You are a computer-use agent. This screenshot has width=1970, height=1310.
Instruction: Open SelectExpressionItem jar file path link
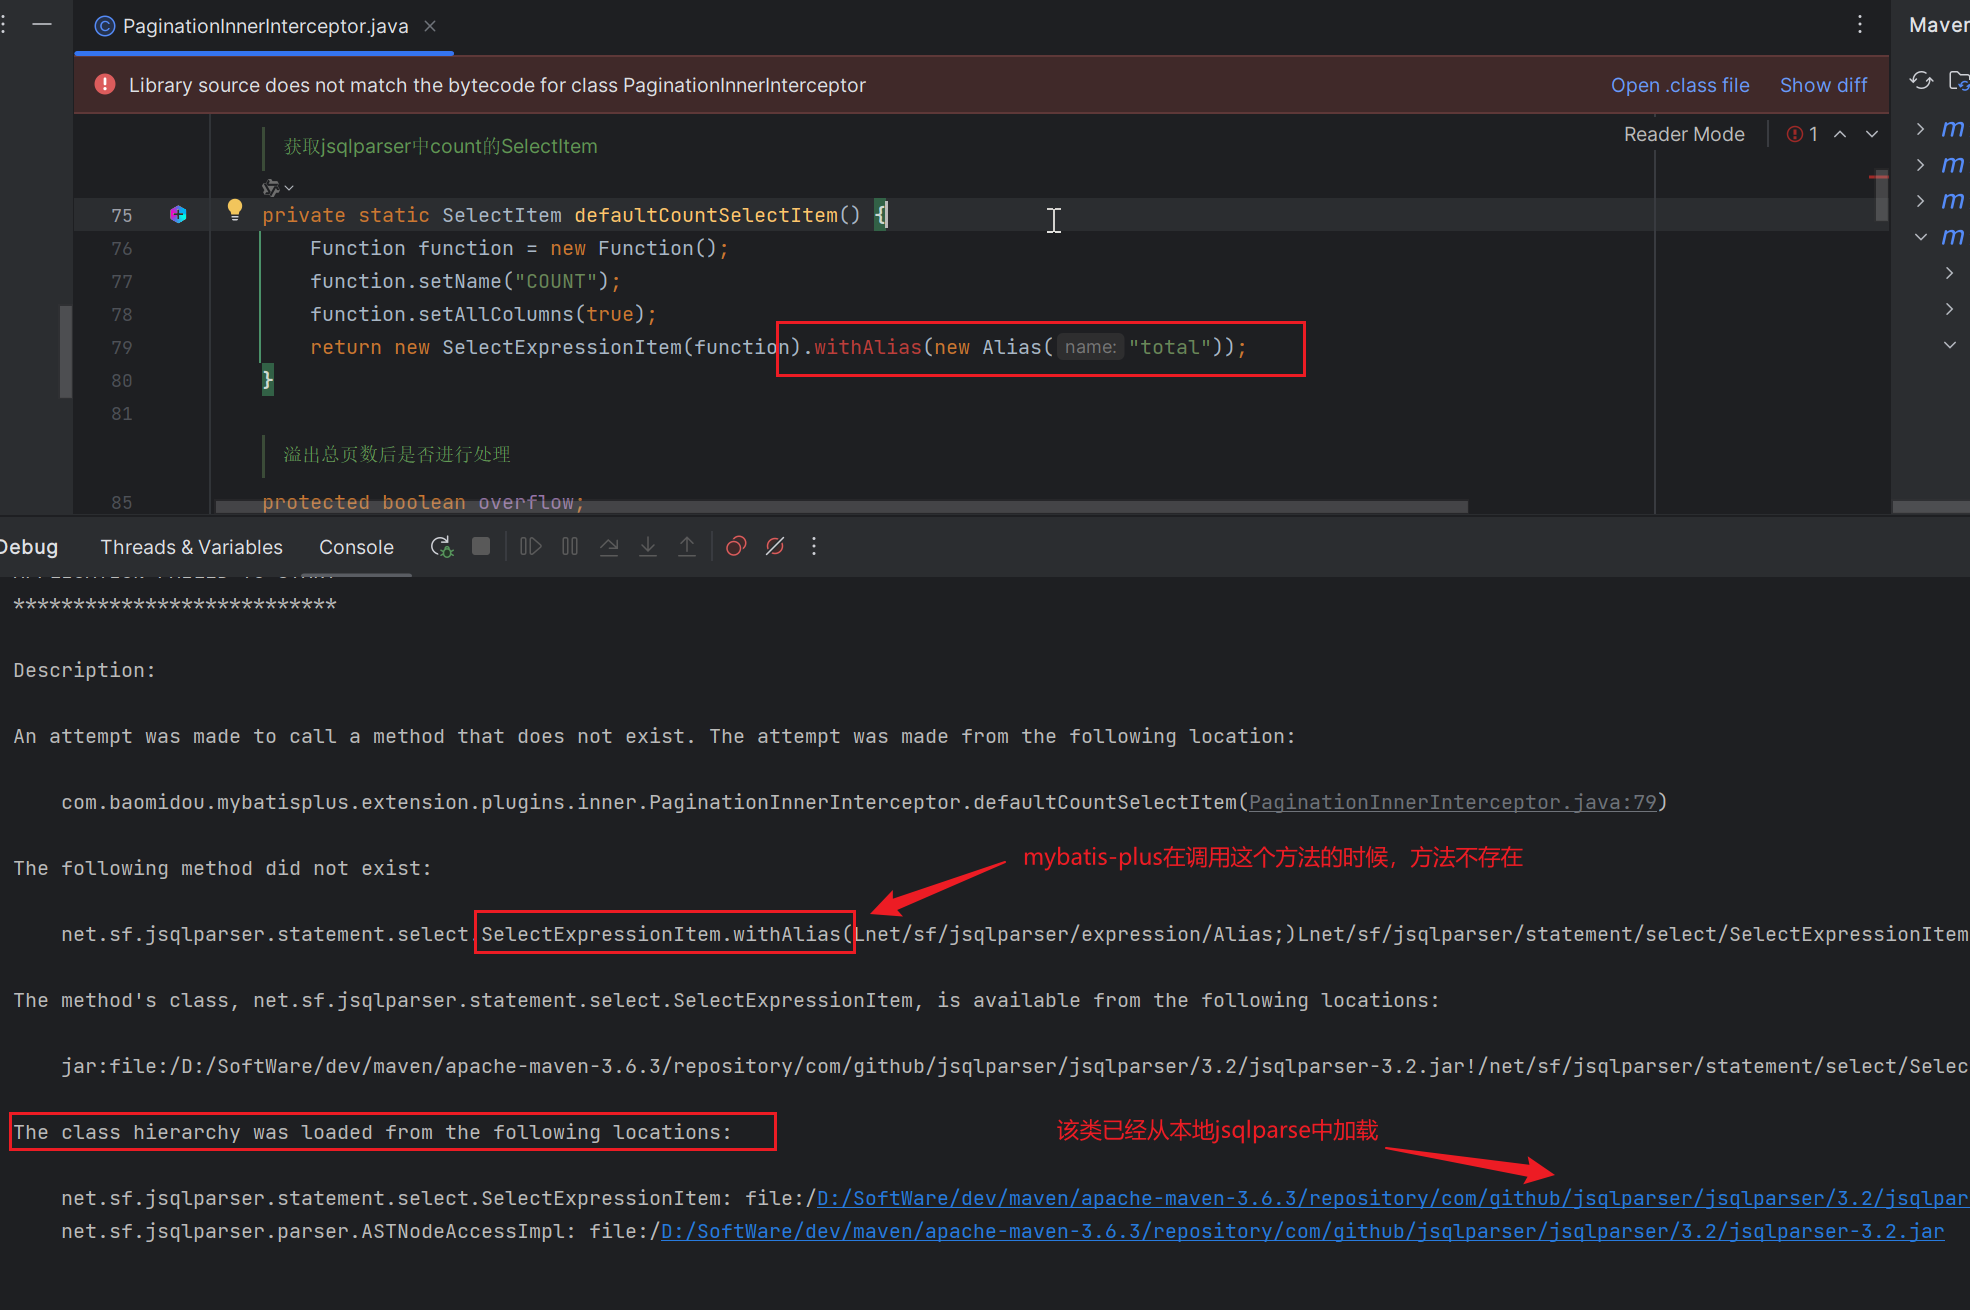1392,1198
